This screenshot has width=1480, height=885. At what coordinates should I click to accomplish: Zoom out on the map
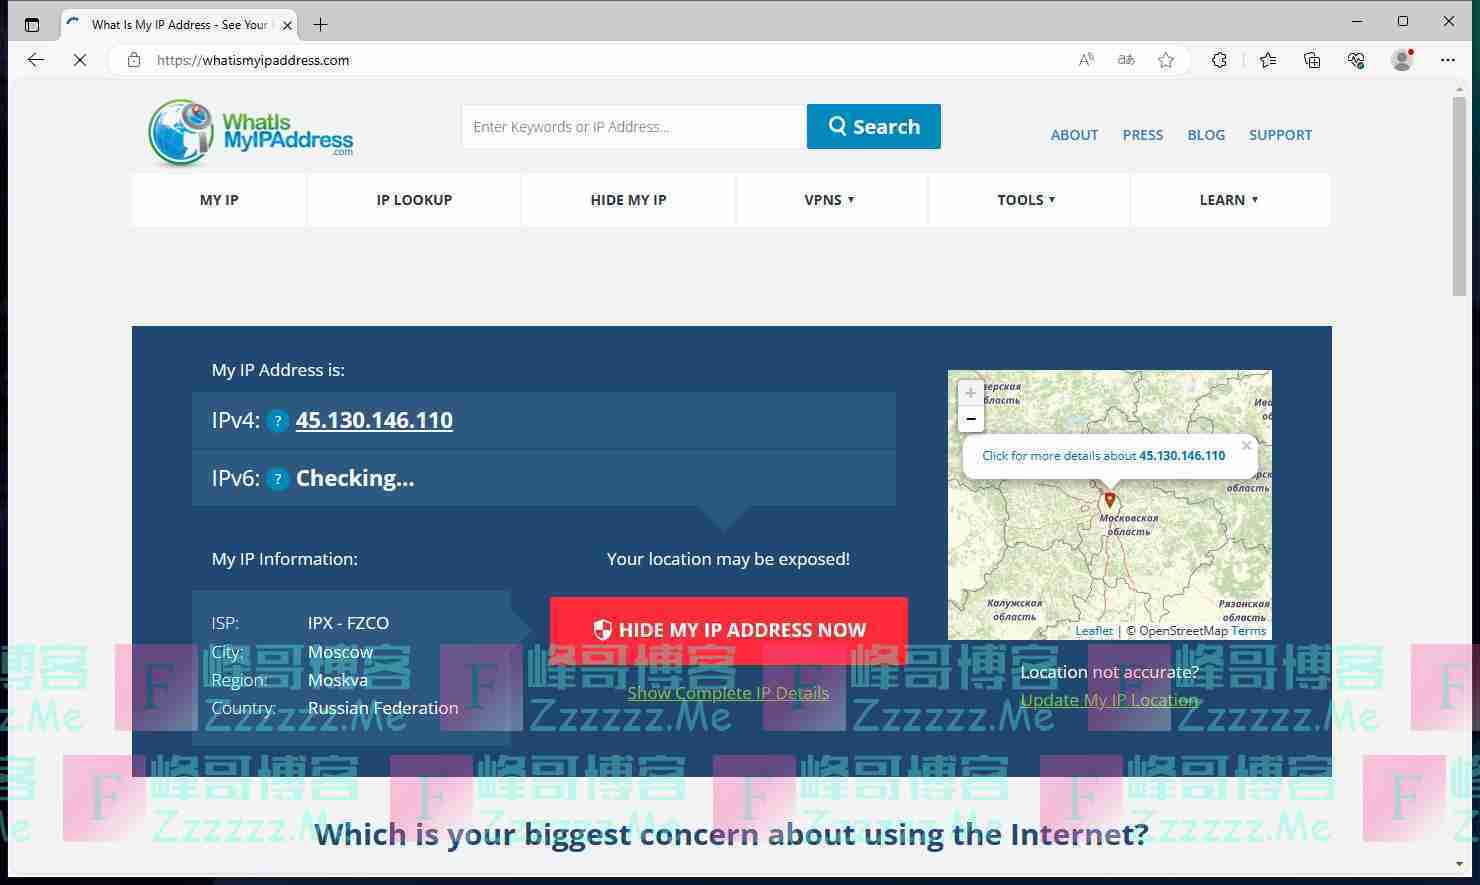(x=970, y=419)
